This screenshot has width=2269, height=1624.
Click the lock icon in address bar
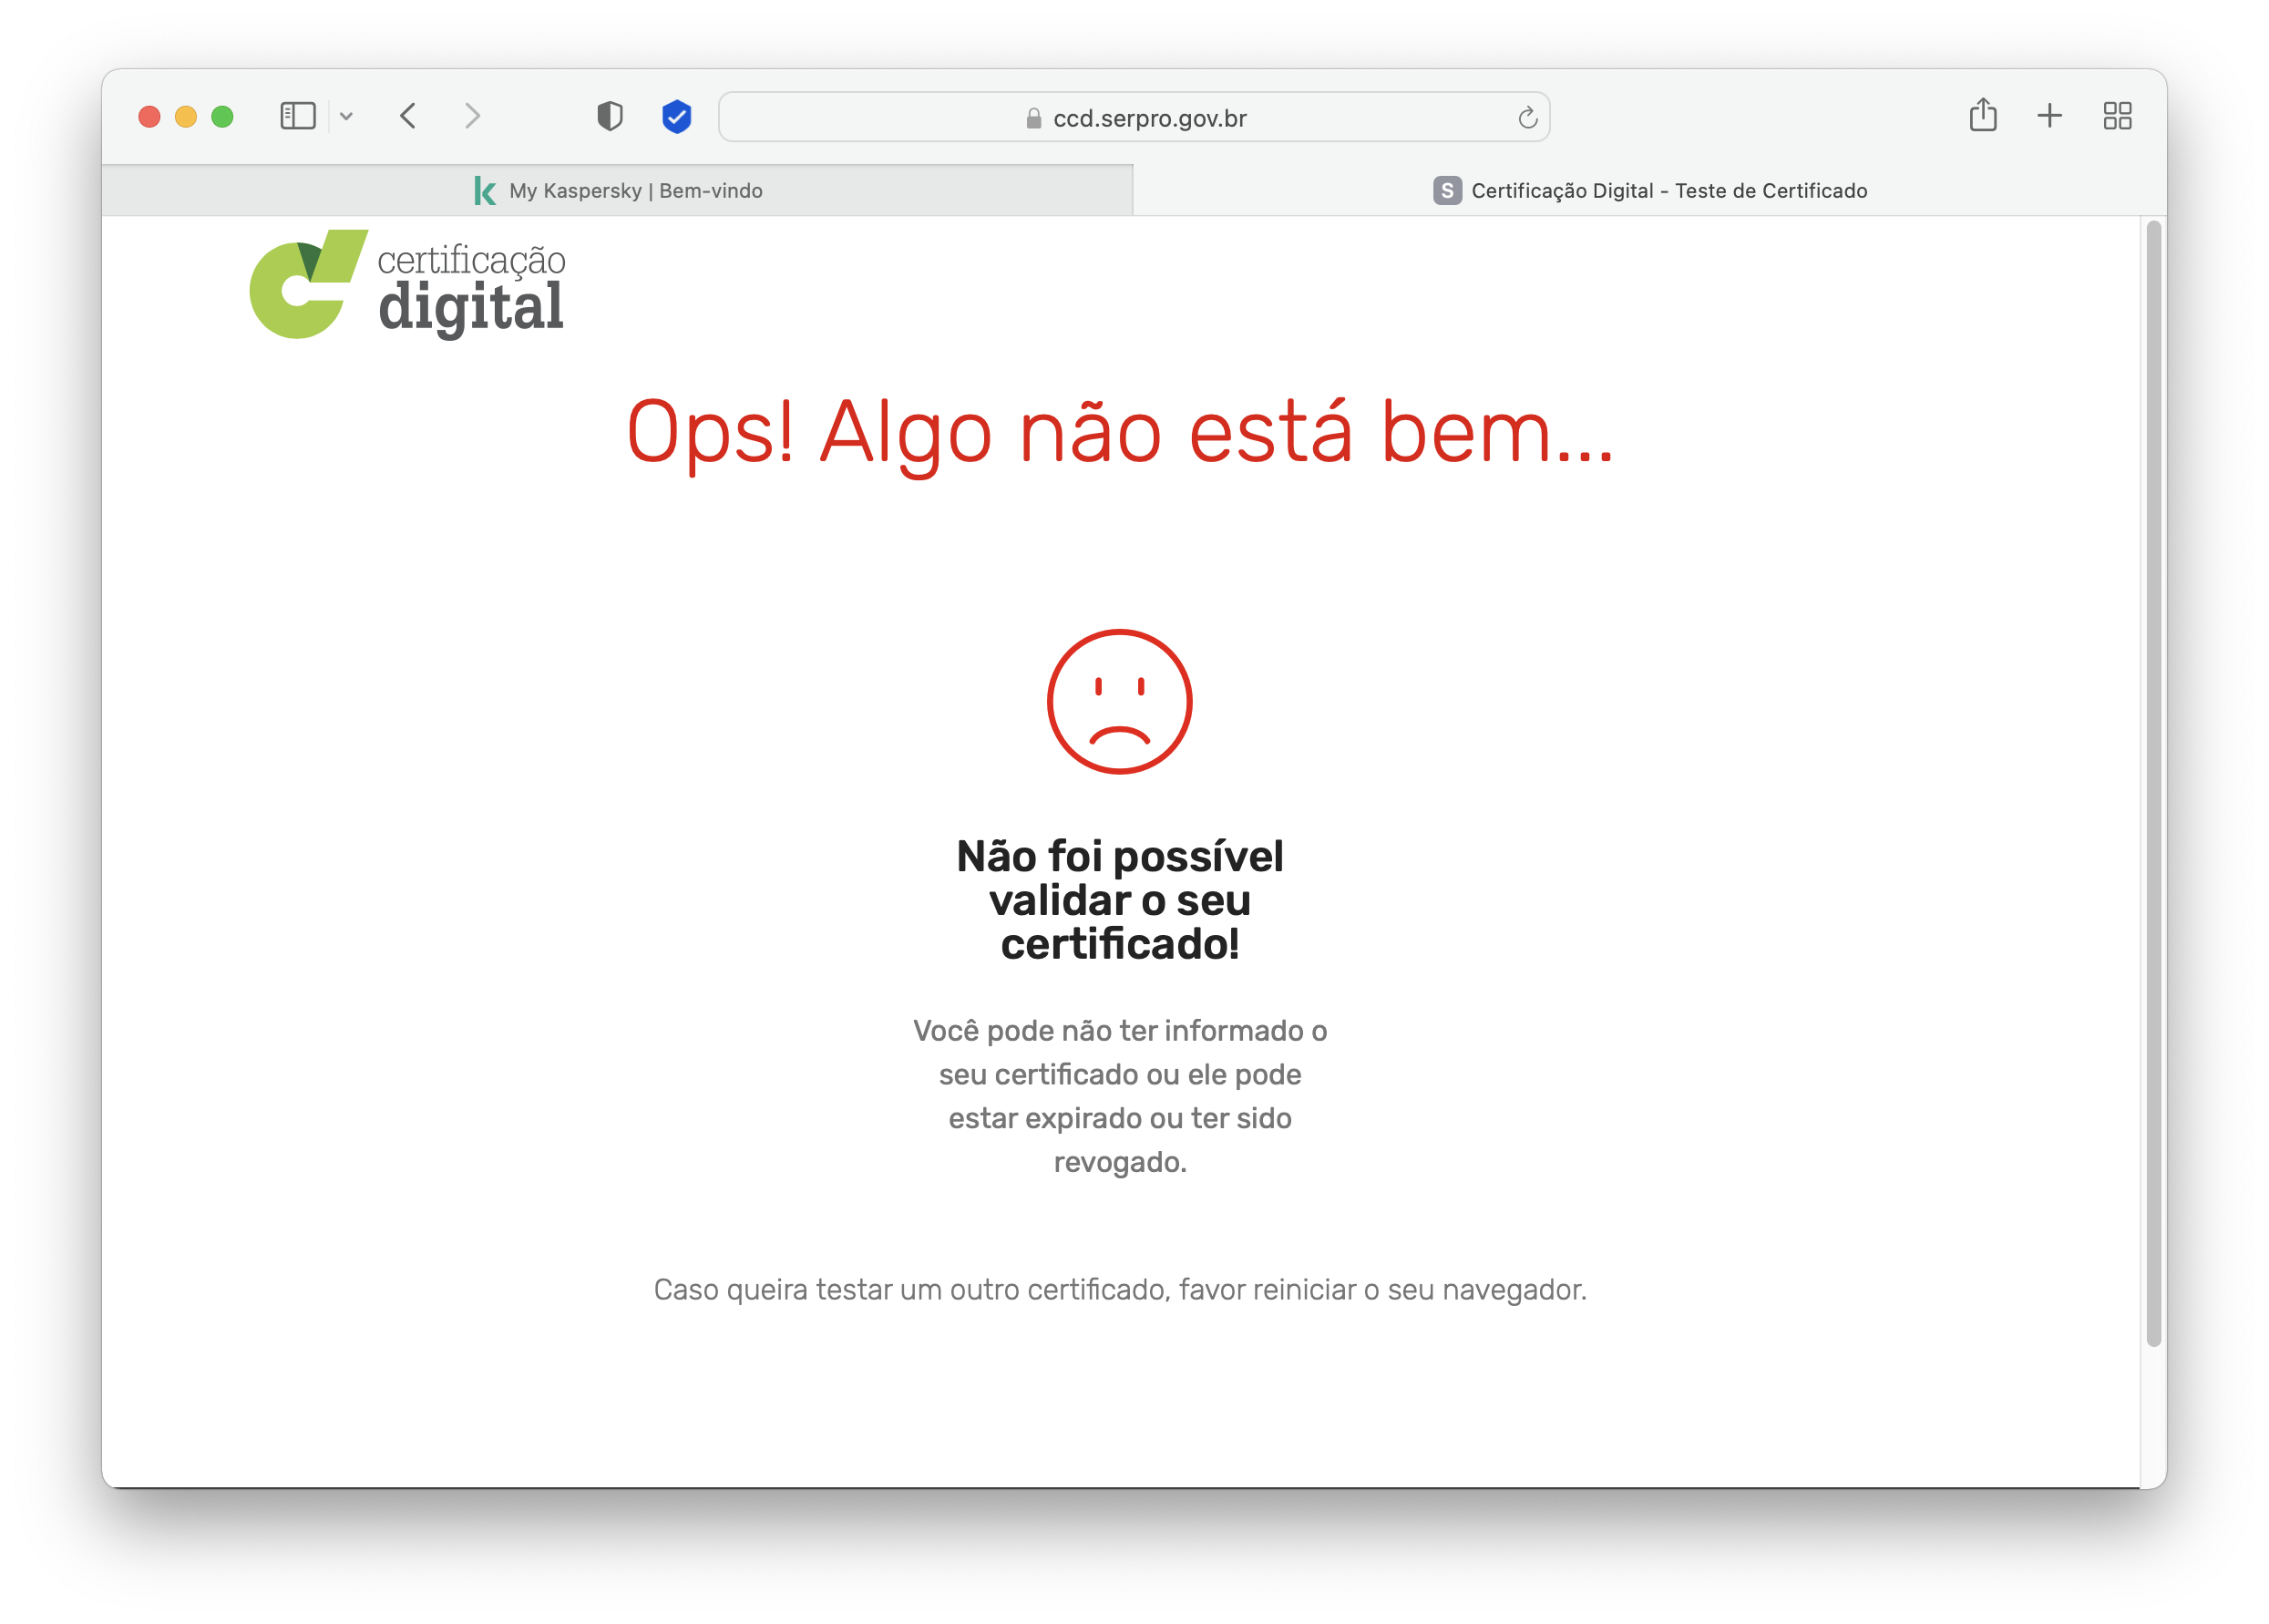click(x=1034, y=118)
